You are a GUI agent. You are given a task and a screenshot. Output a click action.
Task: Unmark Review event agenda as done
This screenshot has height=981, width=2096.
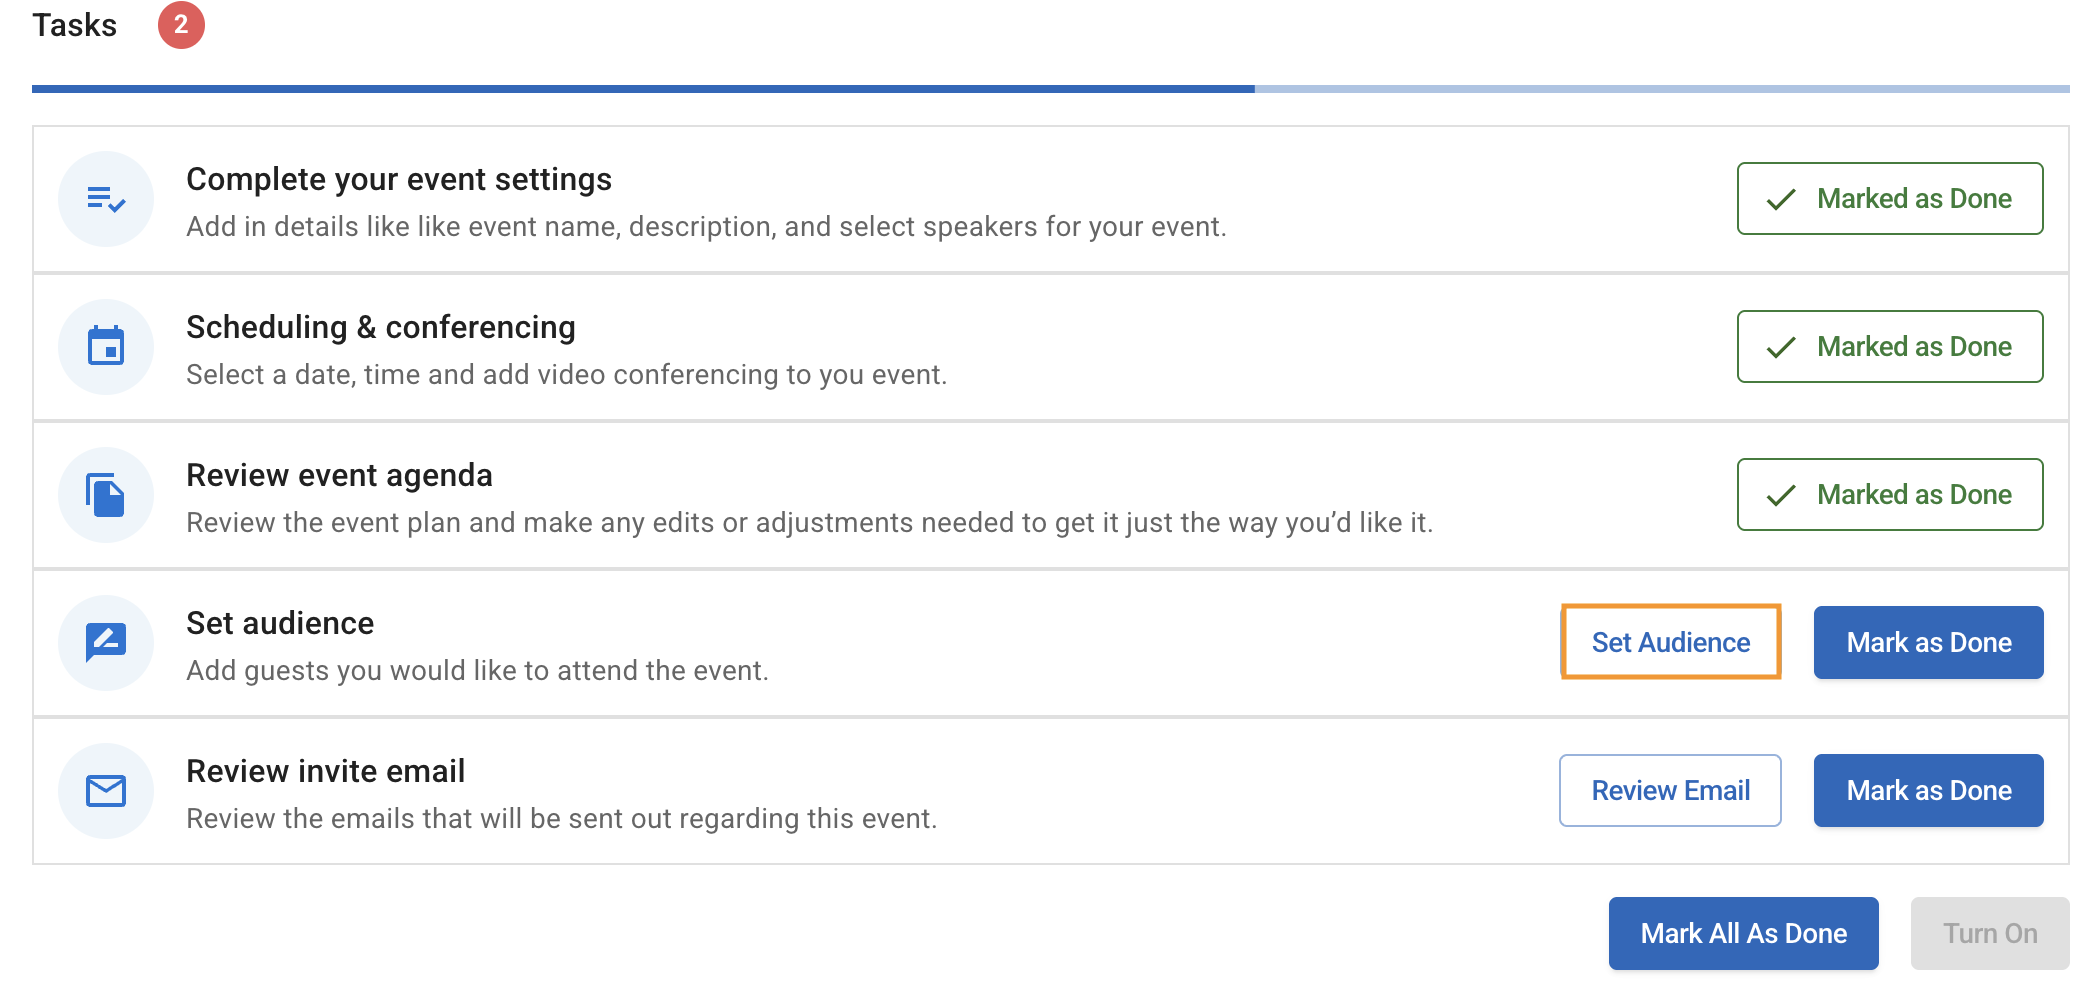click(1889, 495)
